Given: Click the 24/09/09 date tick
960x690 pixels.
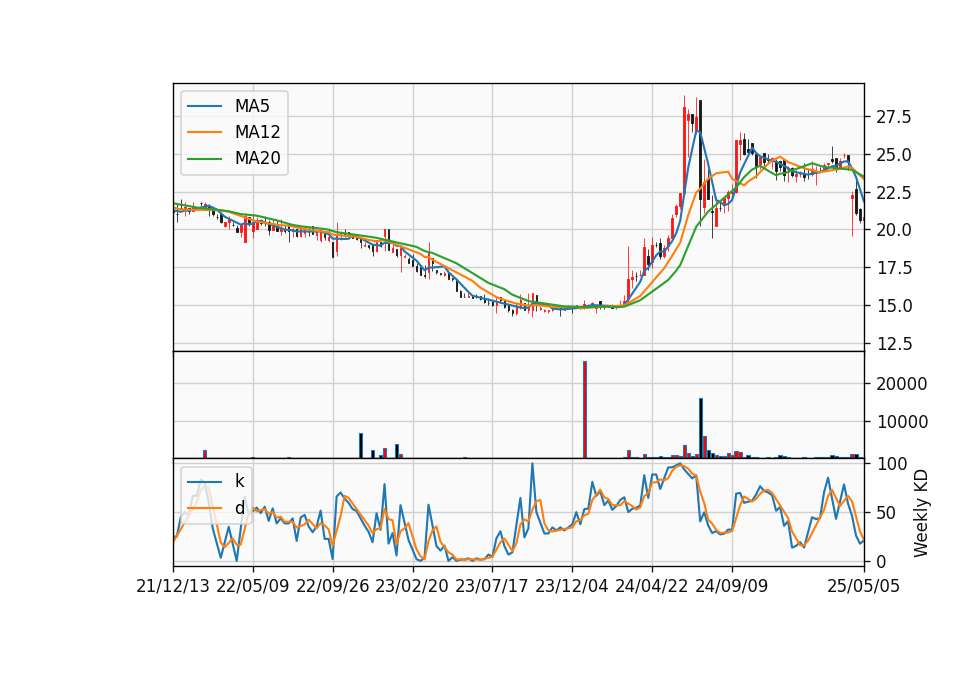Looking at the screenshot, I should pyautogui.click(x=732, y=586).
